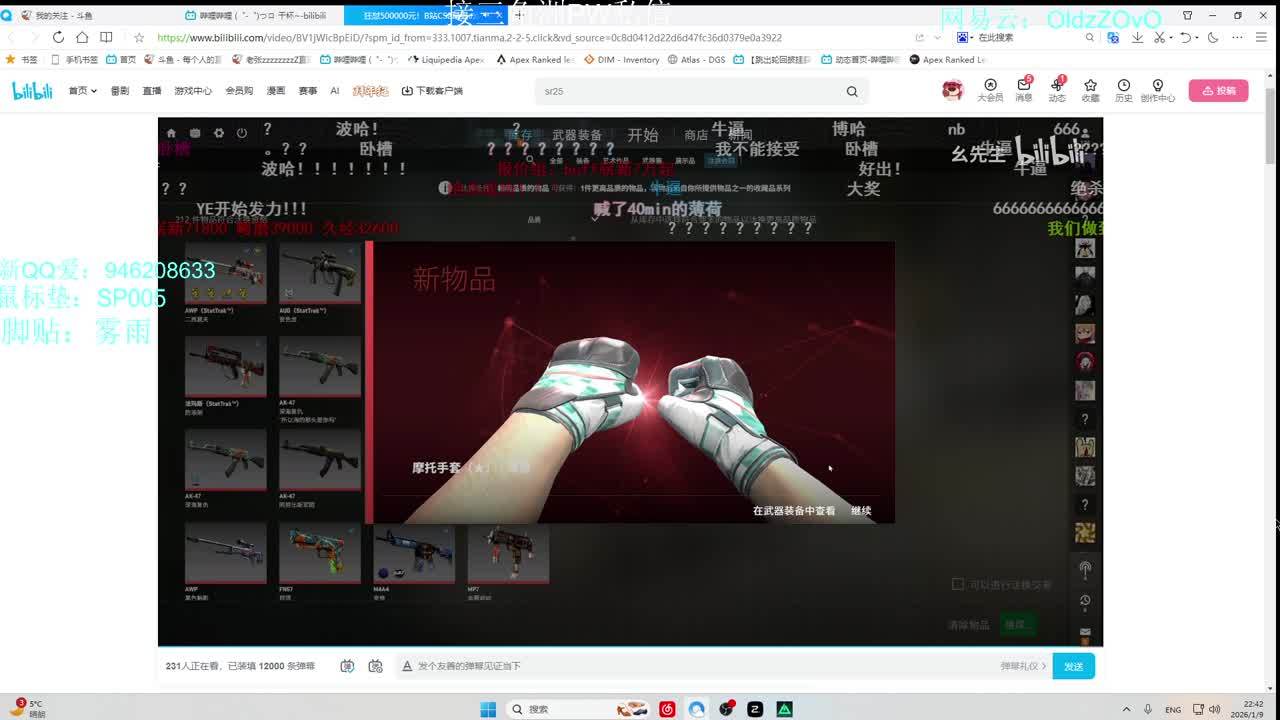The image size is (1280, 720).
Task: Click the search magnifier in bilibili search box
Action: click(852, 91)
